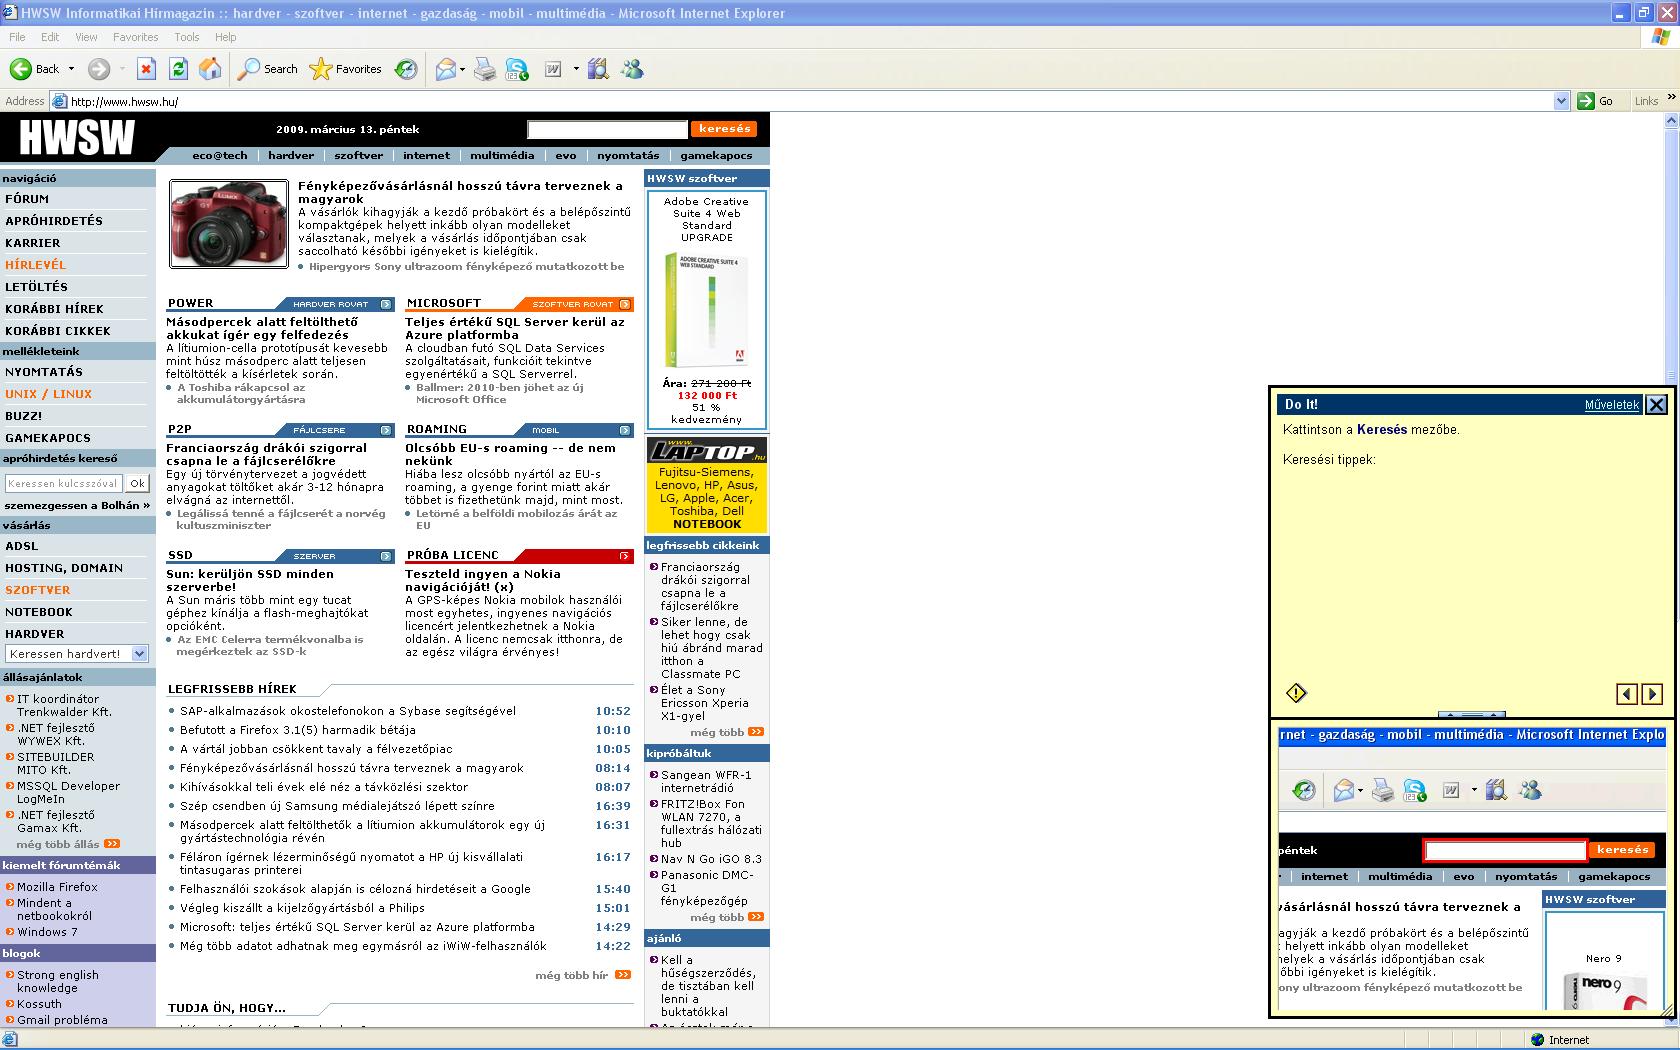Open the HÍRLEVÉL navigation link
The height and width of the screenshot is (1050, 1680).
pyautogui.click(x=36, y=265)
